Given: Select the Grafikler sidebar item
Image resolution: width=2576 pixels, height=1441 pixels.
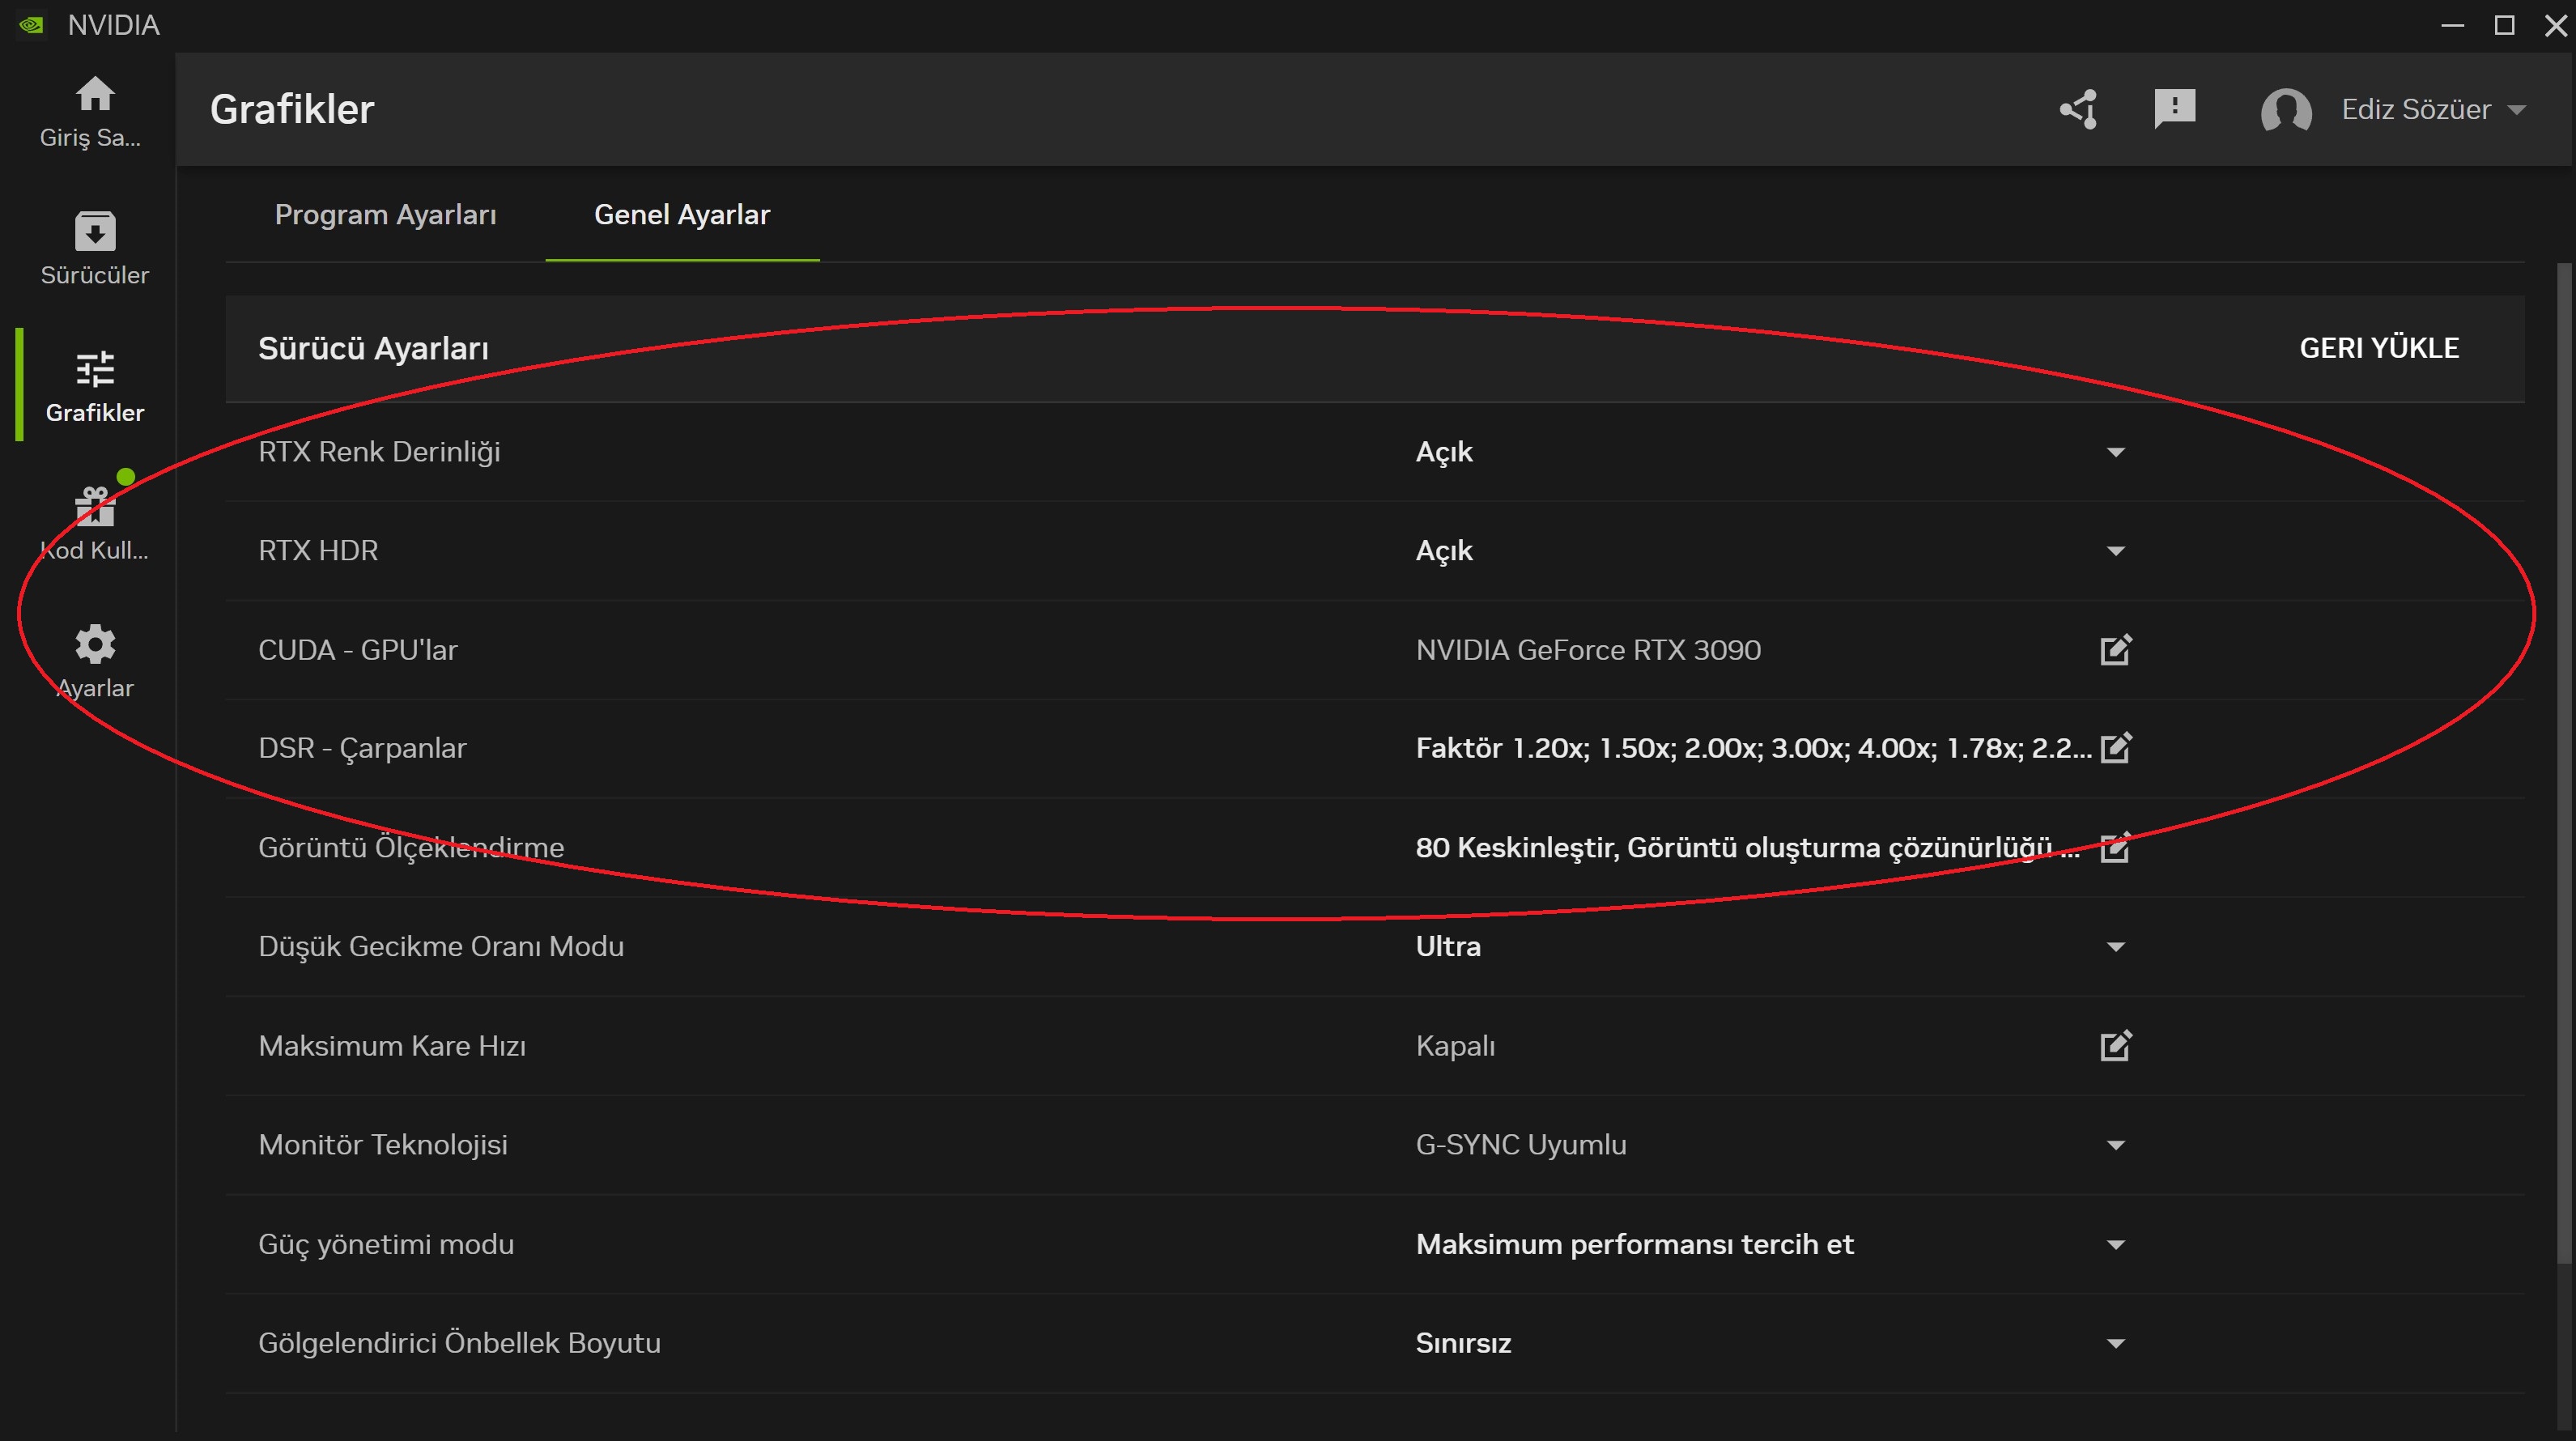Looking at the screenshot, I should tap(94, 386).
